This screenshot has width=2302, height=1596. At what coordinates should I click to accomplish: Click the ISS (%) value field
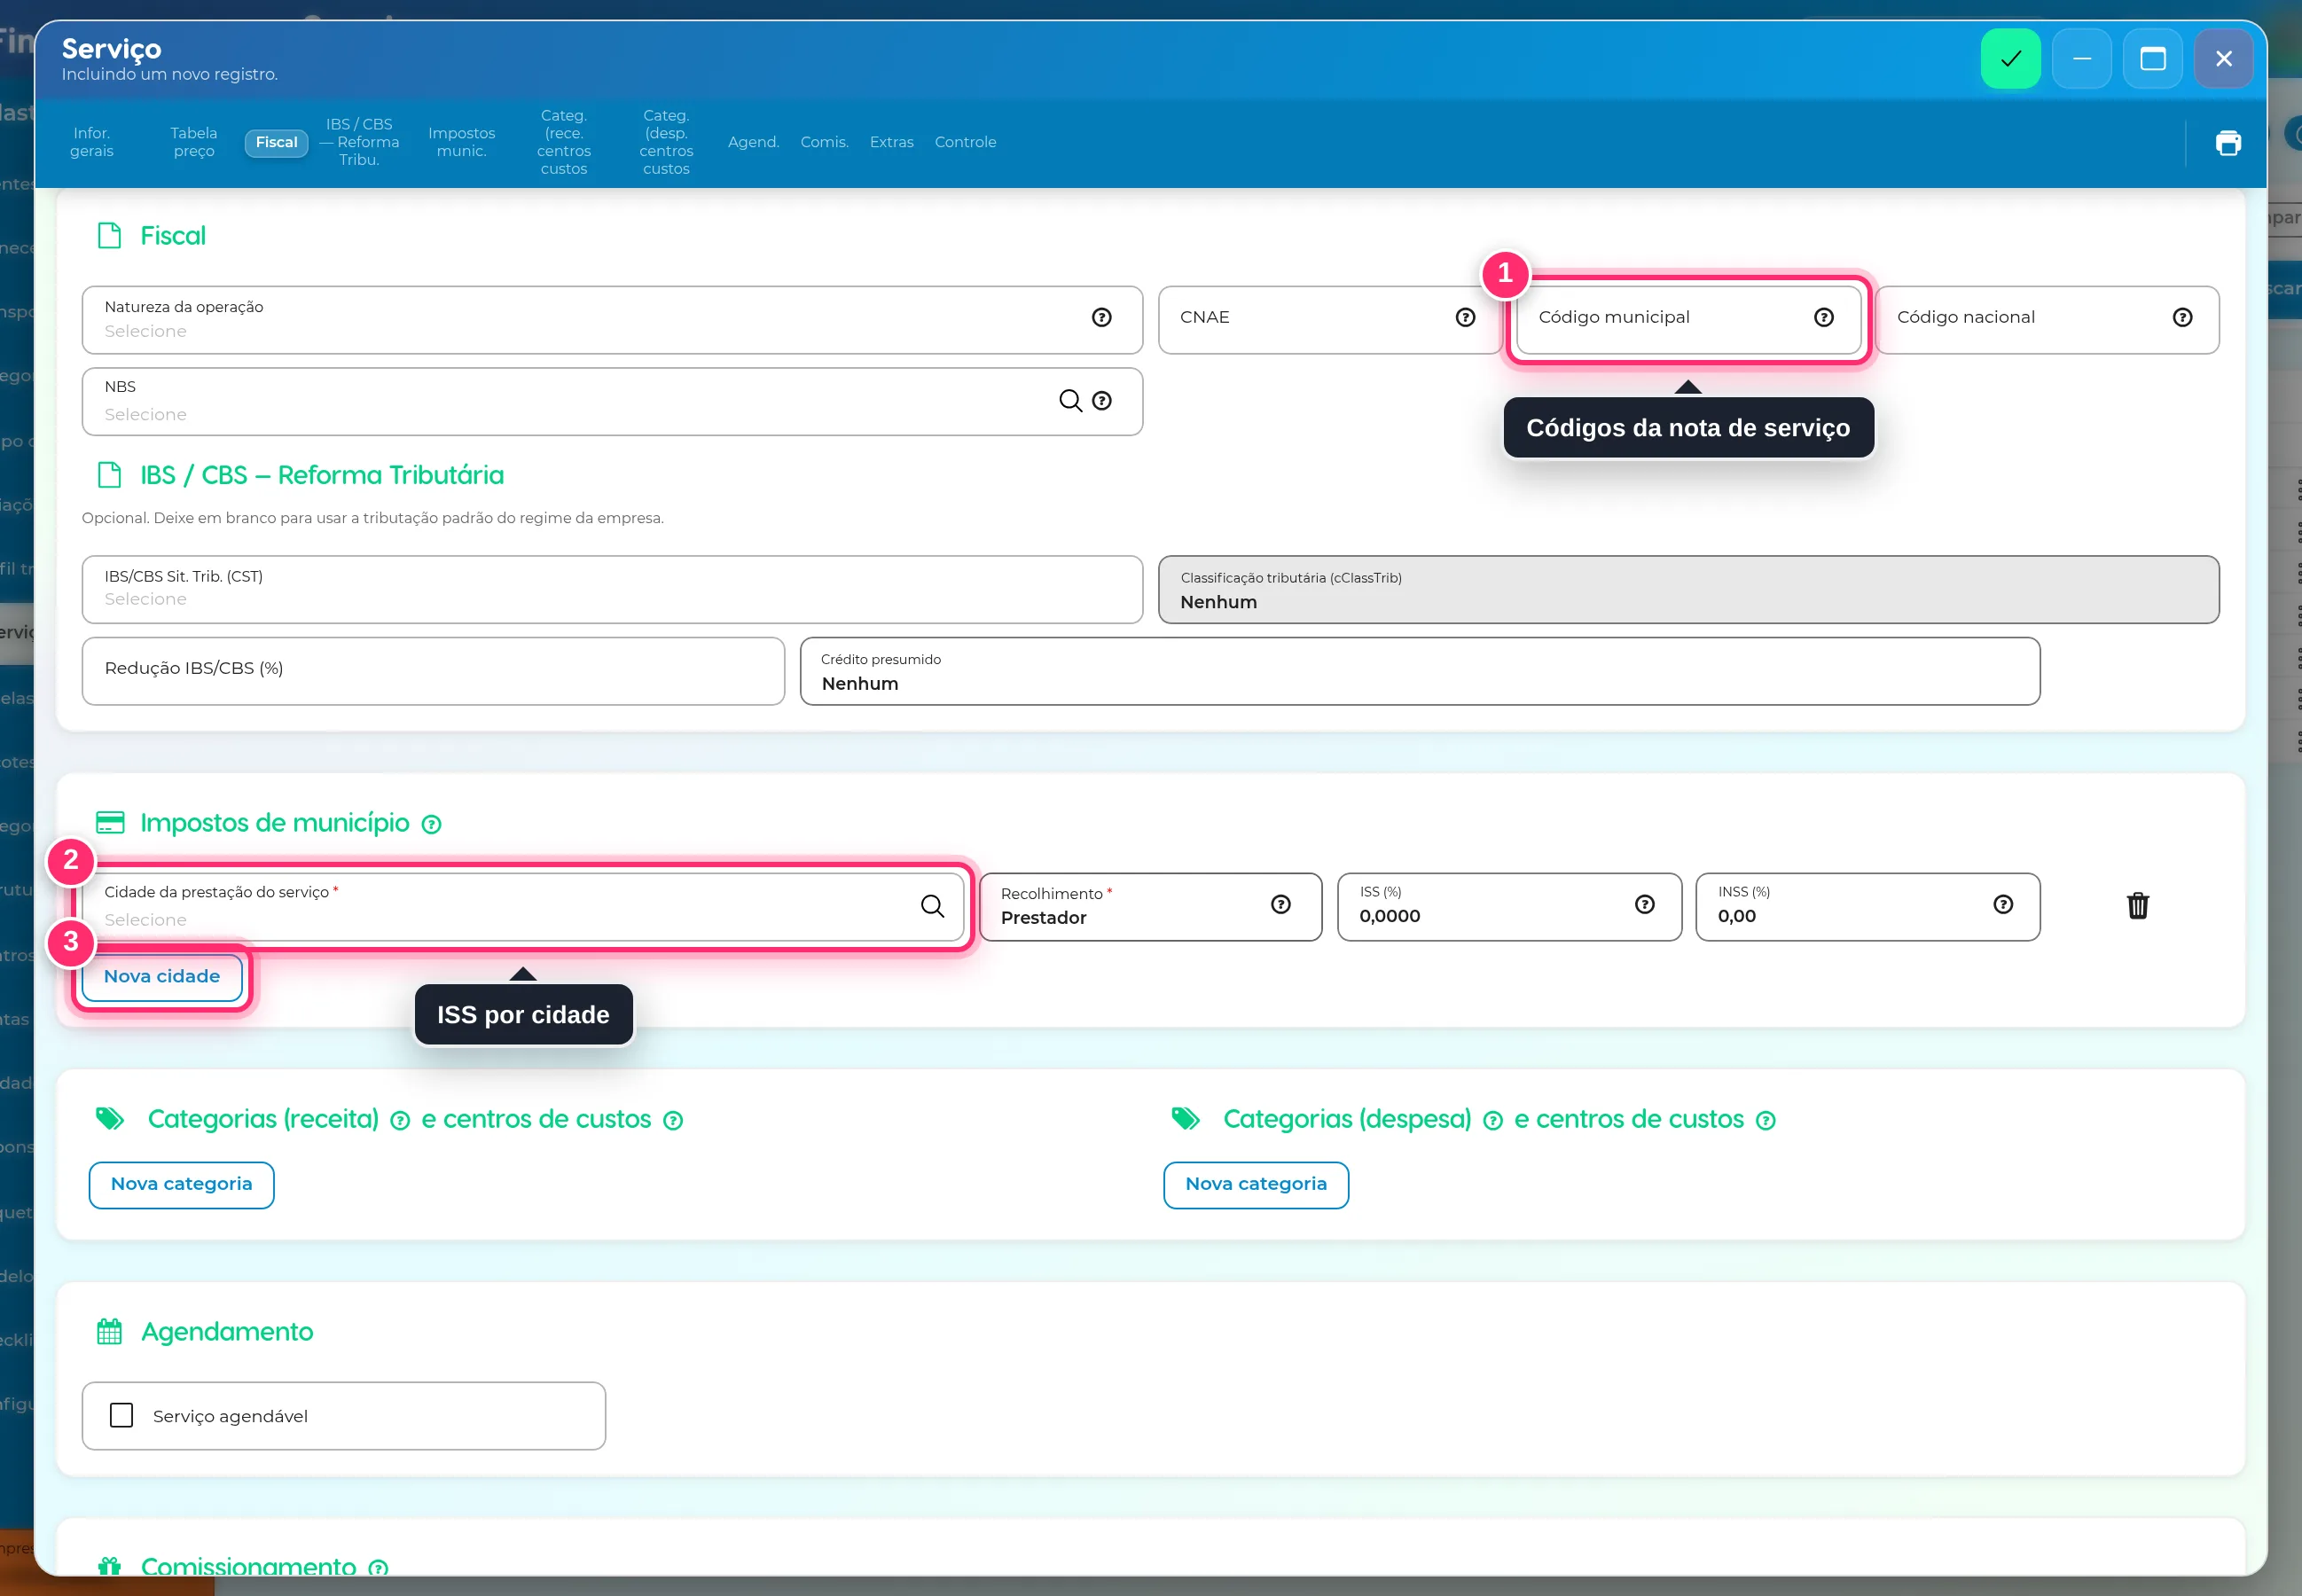[1509, 907]
